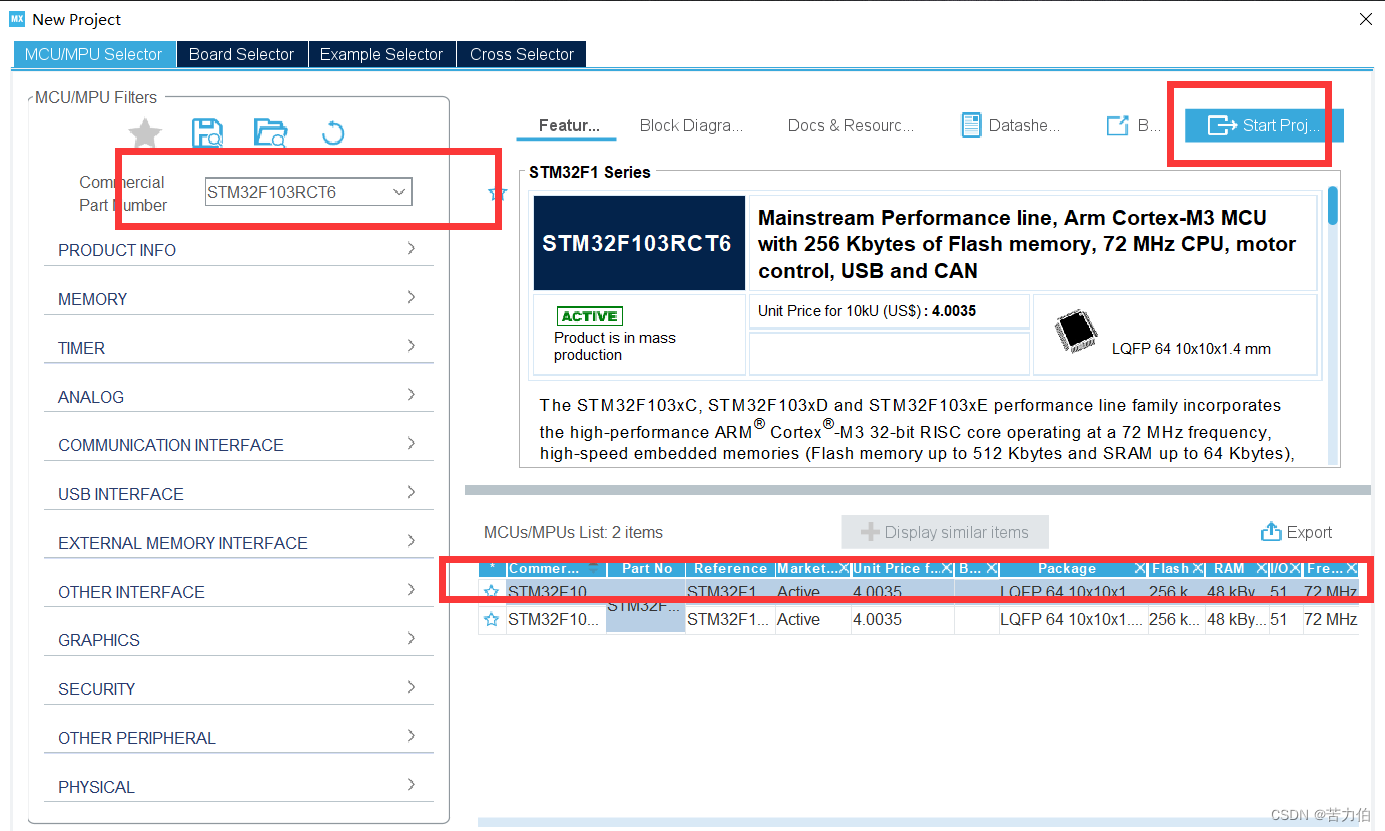
Task: Click the MX application icon in title bar
Action: pos(17,19)
